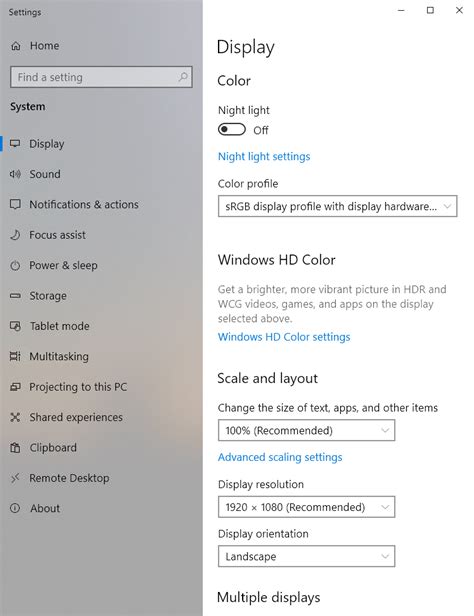Toggle the Night light switch
Image resolution: width=474 pixels, height=616 pixels.
(232, 129)
